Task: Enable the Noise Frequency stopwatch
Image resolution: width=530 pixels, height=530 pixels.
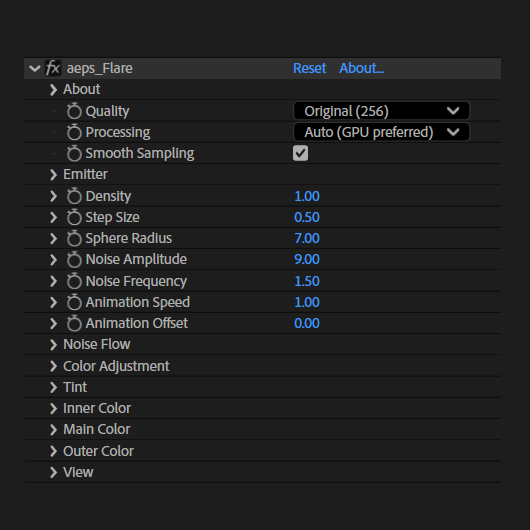Action: coord(74,281)
